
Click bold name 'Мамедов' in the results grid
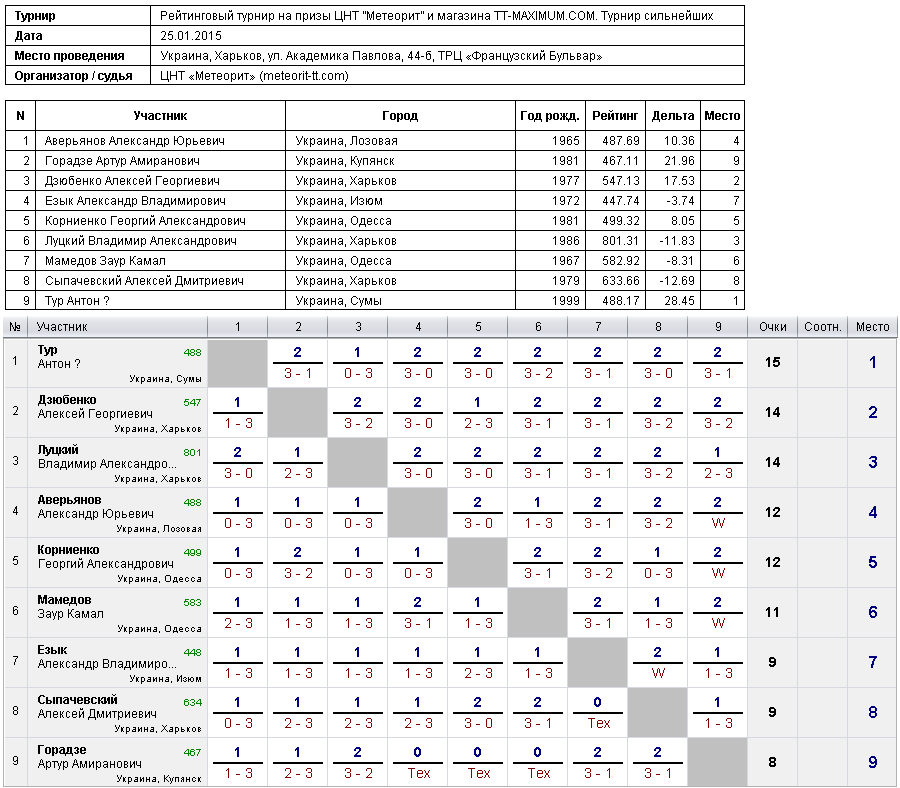point(64,600)
